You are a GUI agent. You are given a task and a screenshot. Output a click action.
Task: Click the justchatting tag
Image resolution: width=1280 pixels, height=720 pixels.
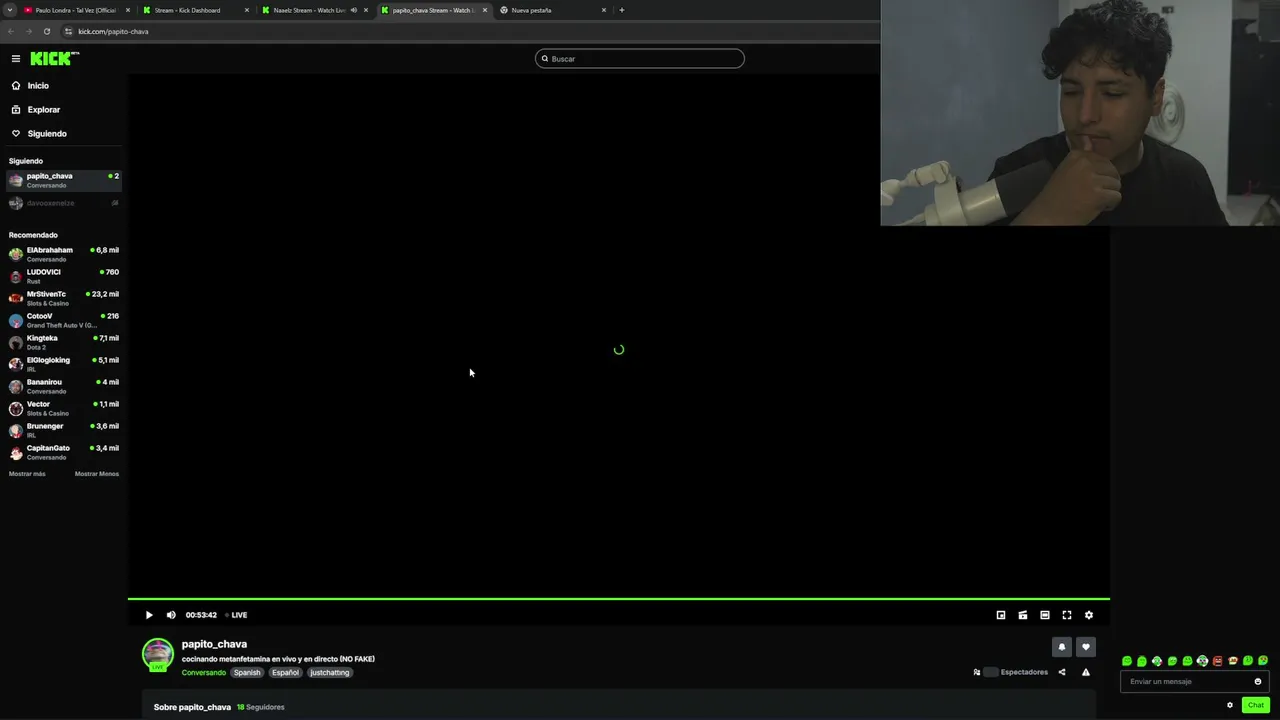tap(330, 673)
